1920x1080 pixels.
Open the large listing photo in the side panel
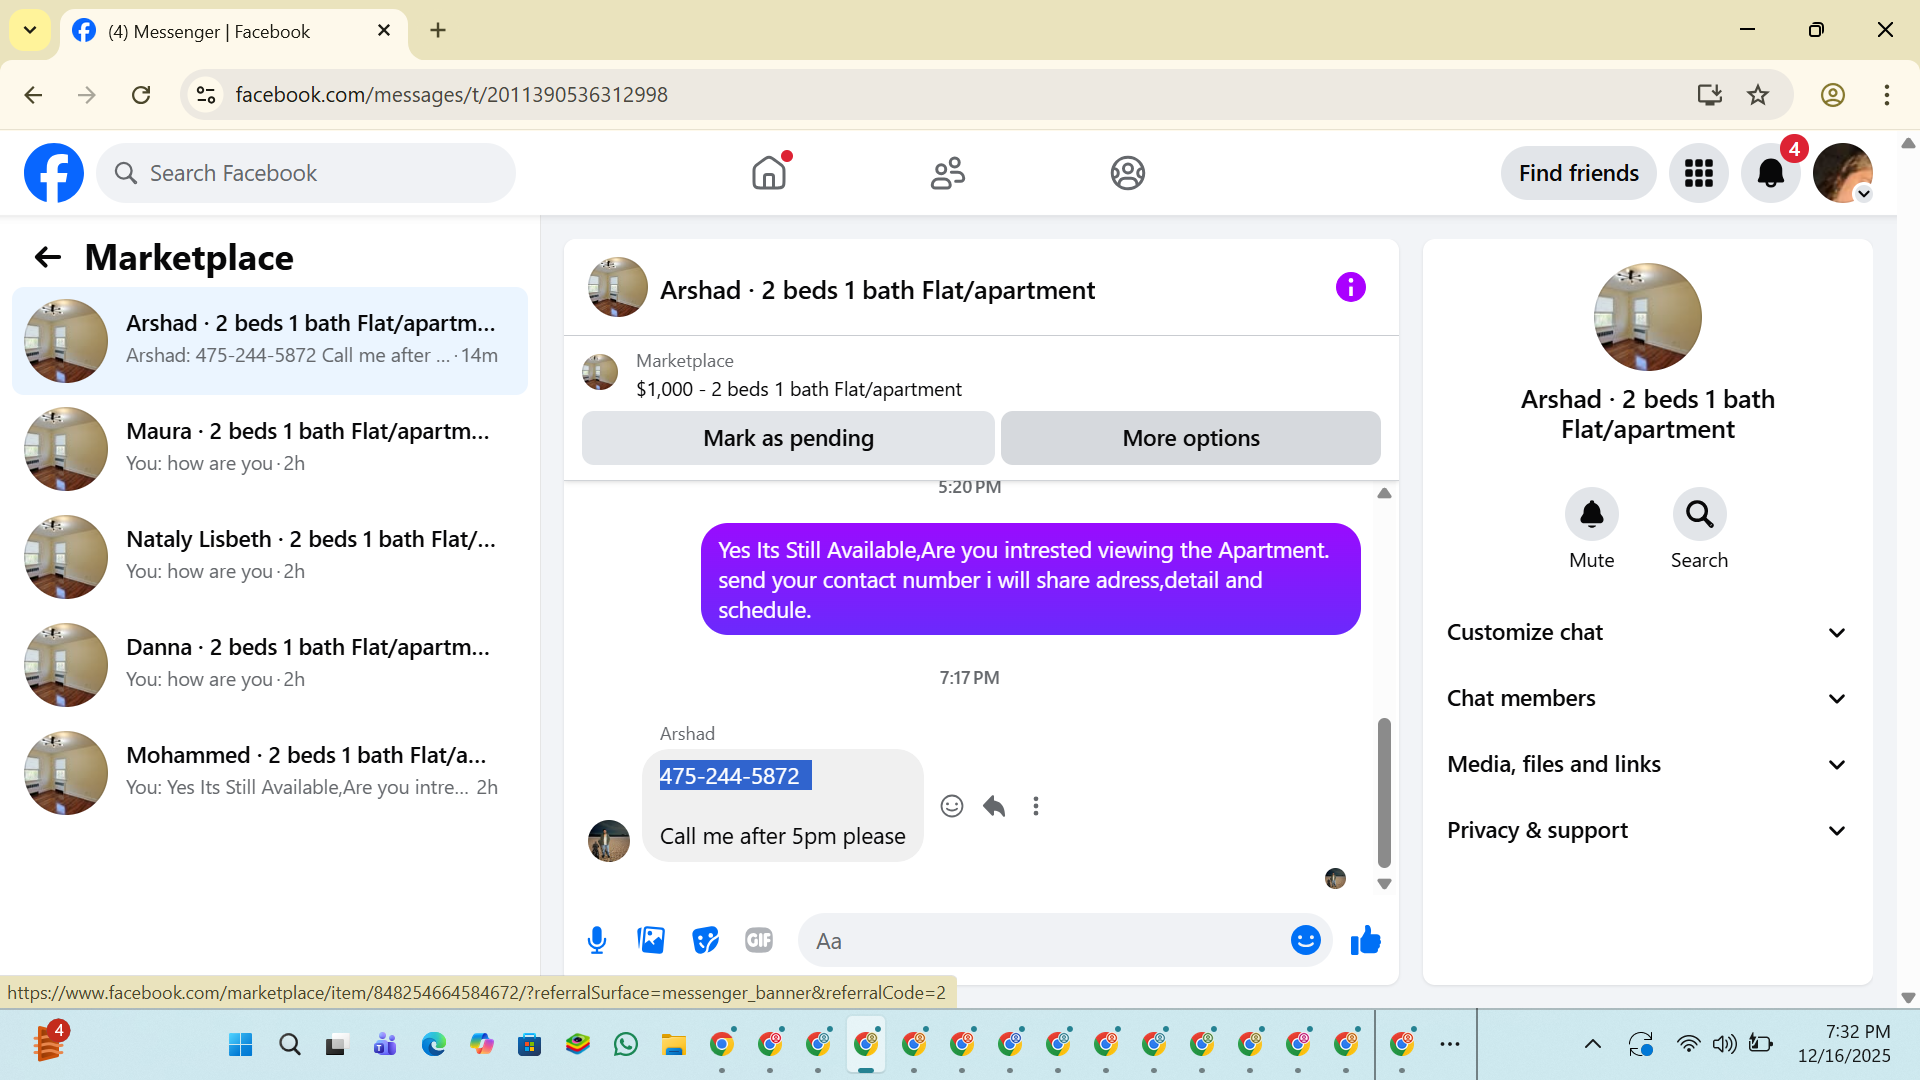pyautogui.click(x=1647, y=317)
